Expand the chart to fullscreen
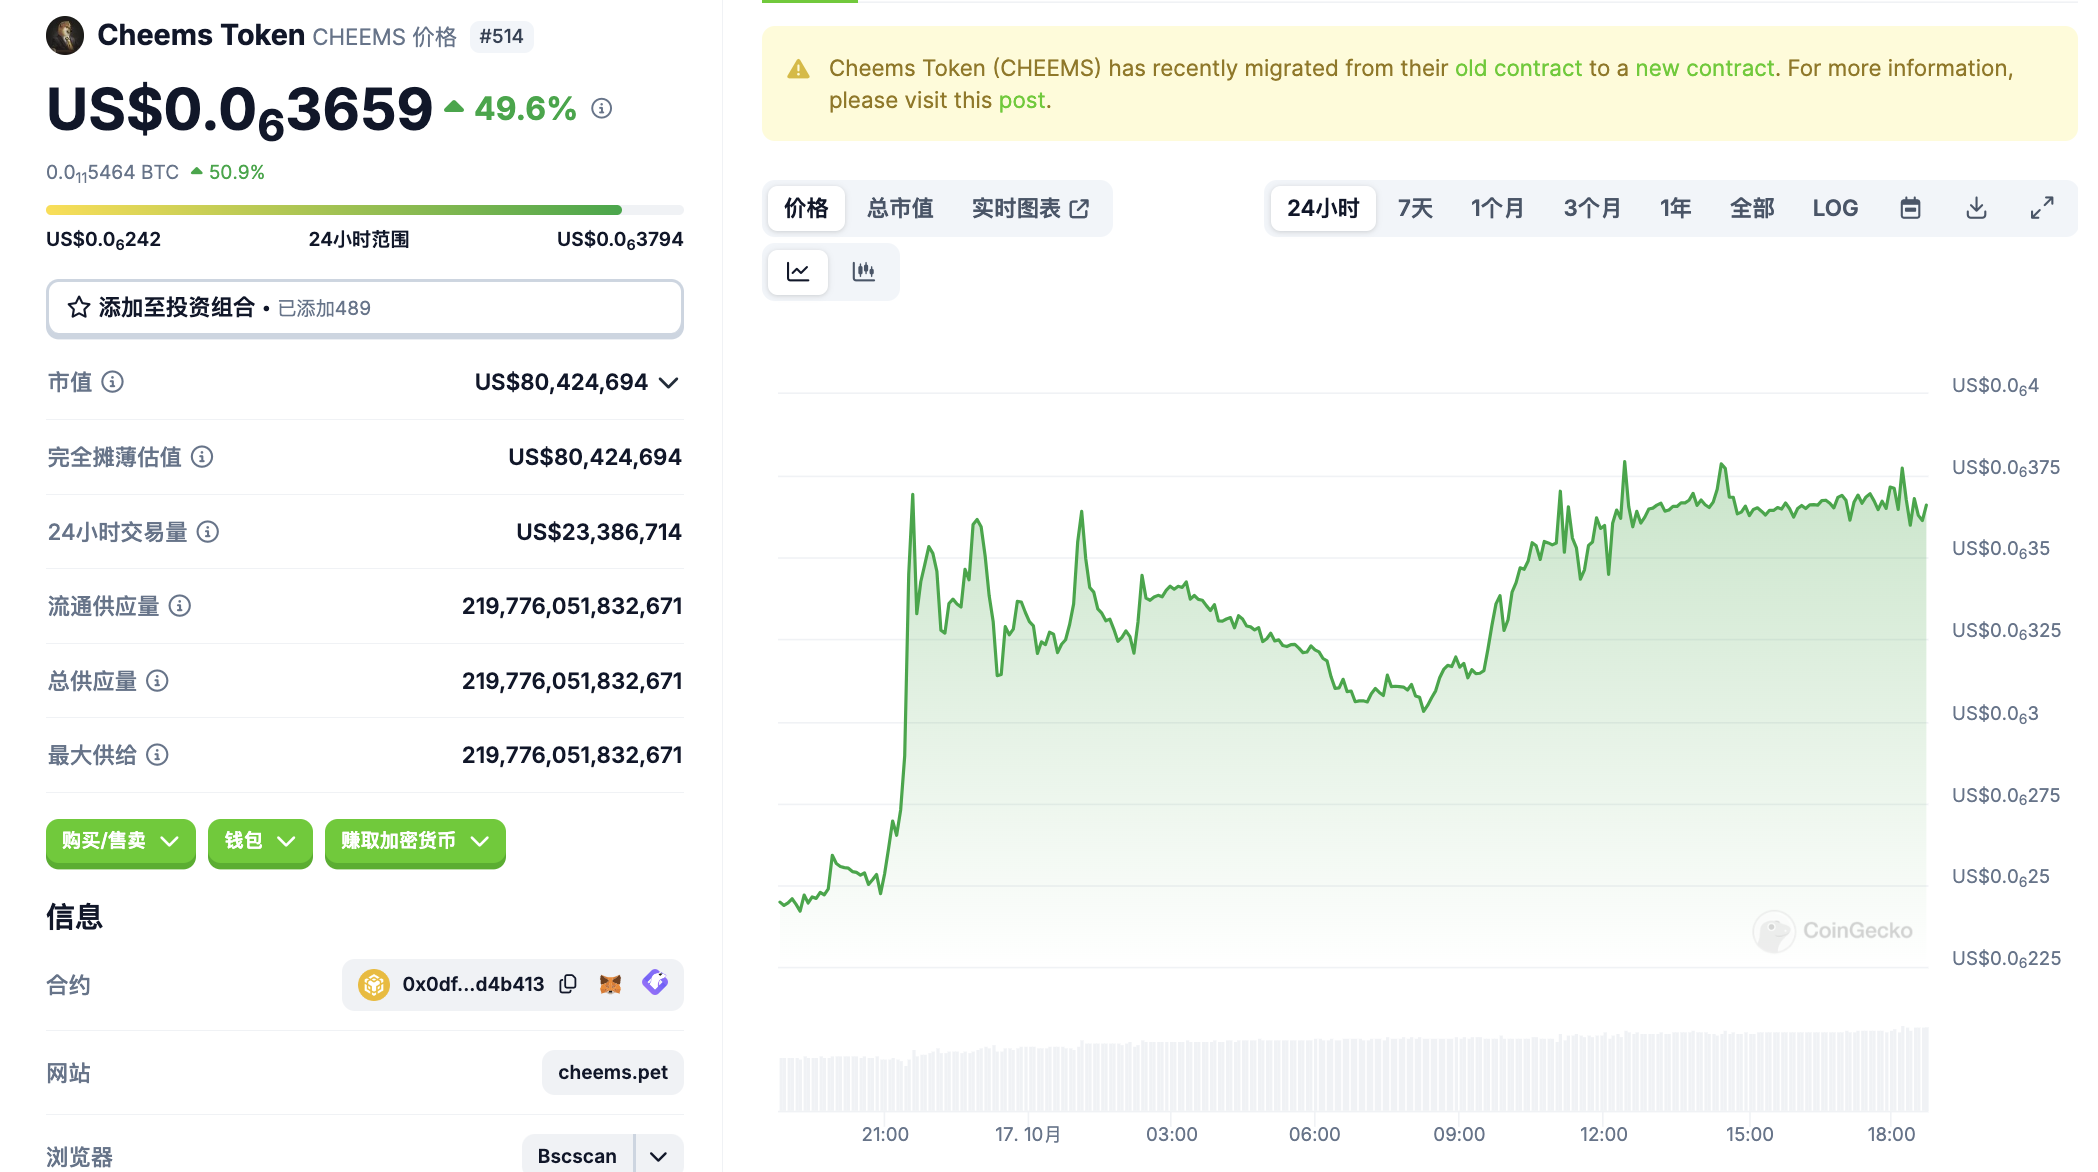This screenshot has width=2098, height=1172. [2042, 208]
